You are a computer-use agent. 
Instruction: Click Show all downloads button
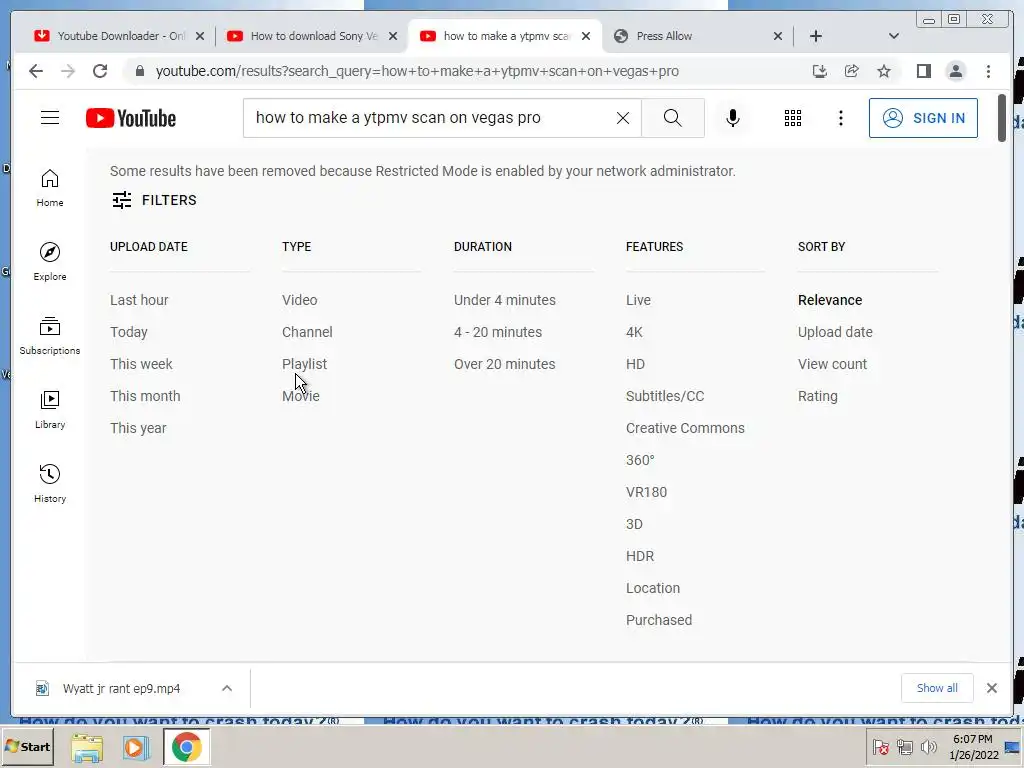tap(937, 688)
